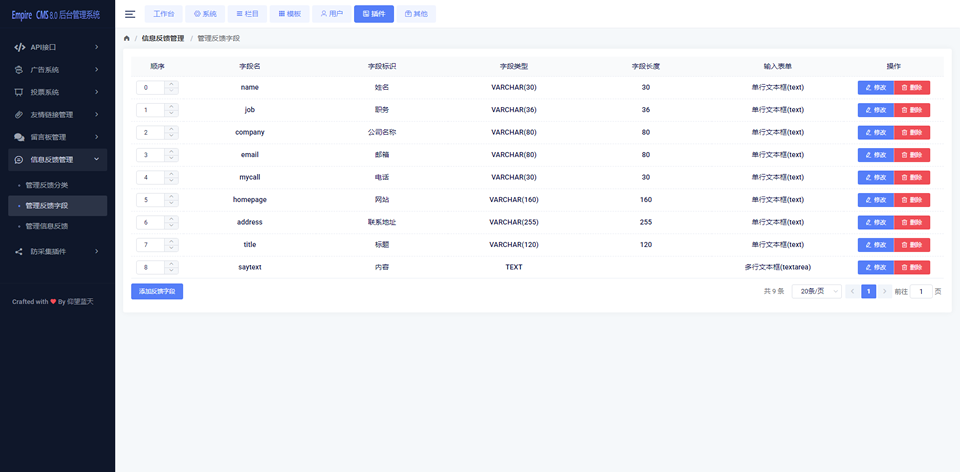This screenshot has width=960, height=472.
Task: Expand the API接口 sidebar chevron
Action: click(x=97, y=47)
